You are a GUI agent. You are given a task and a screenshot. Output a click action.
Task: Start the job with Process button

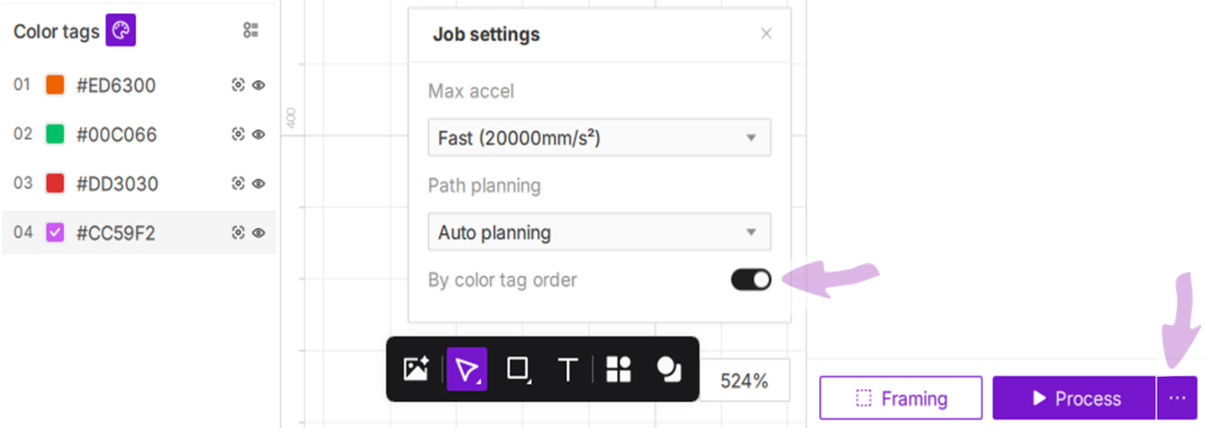coord(1074,398)
